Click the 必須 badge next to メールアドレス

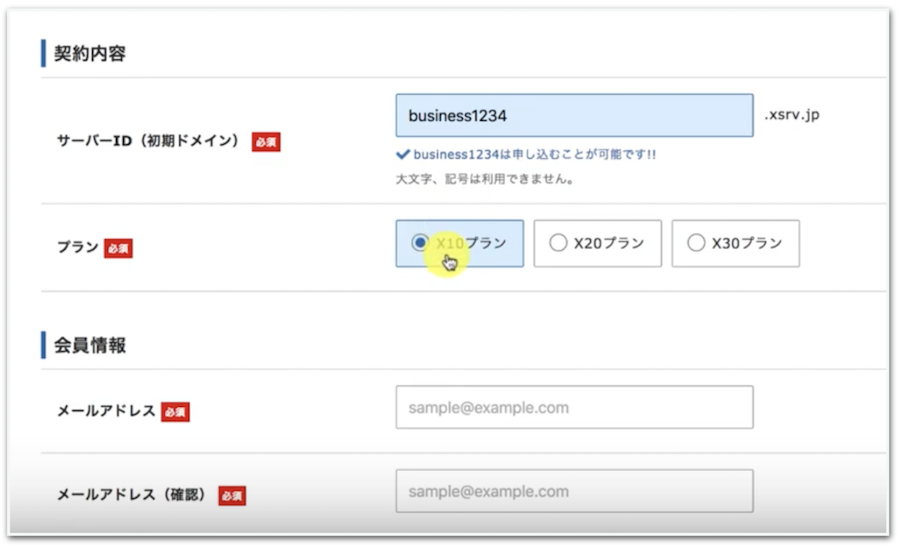(175, 412)
